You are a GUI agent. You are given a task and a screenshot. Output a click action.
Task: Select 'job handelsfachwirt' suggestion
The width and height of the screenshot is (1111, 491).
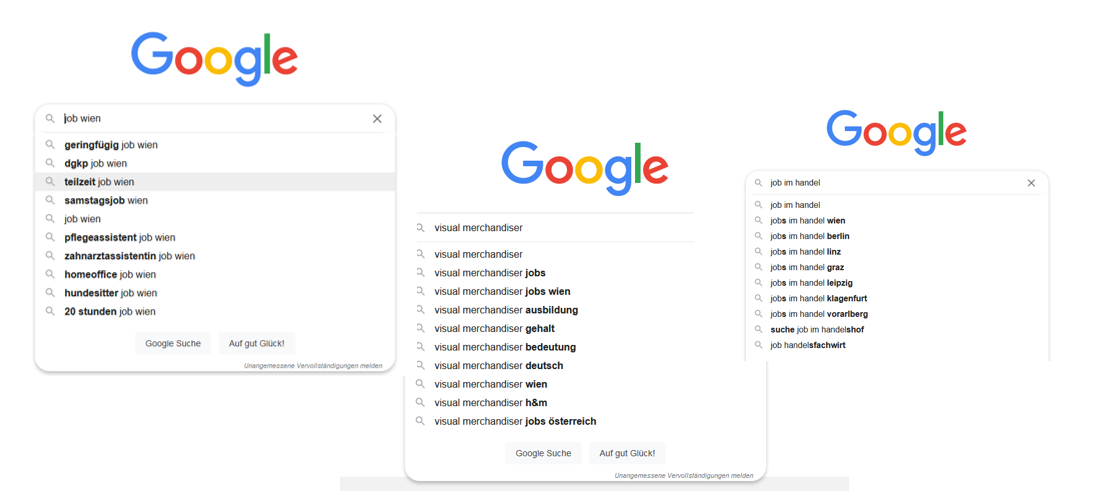point(807,345)
